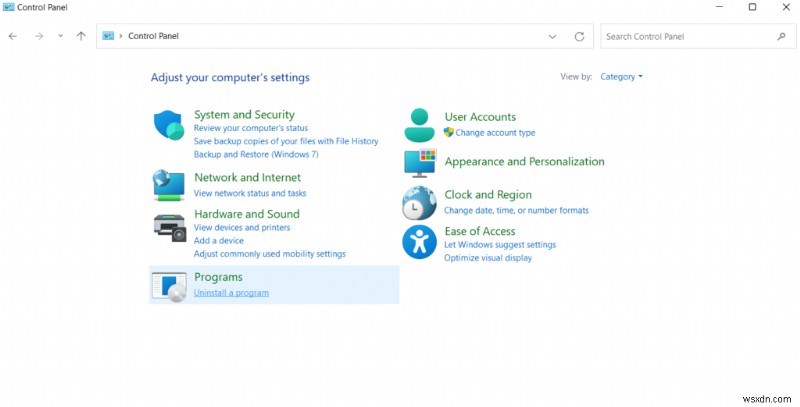Go back with the back arrow
The width and height of the screenshot is (800, 407).
point(13,36)
